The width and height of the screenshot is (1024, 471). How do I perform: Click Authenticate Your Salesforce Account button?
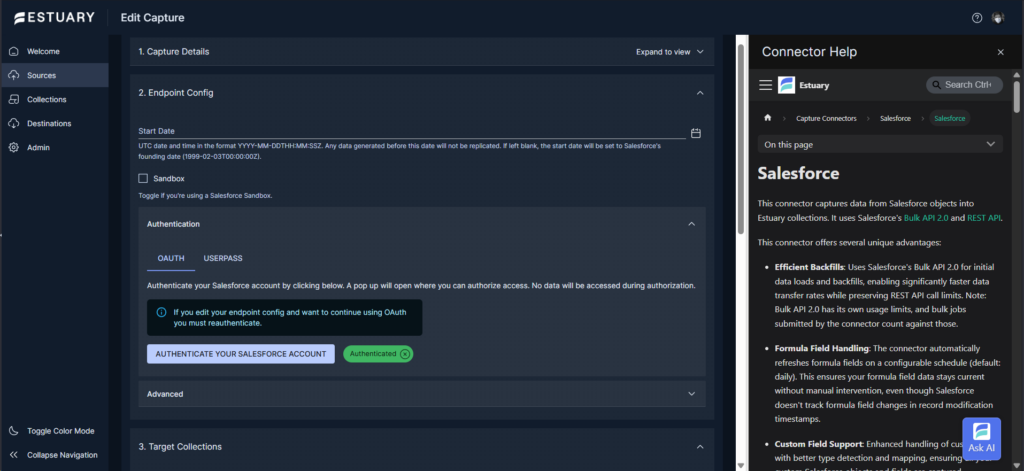(240, 353)
